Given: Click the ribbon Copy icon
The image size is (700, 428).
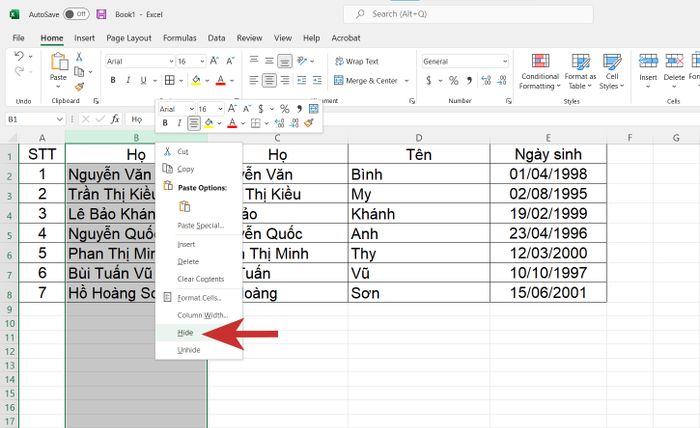Looking at the screenshot, I should click(79, 71).
